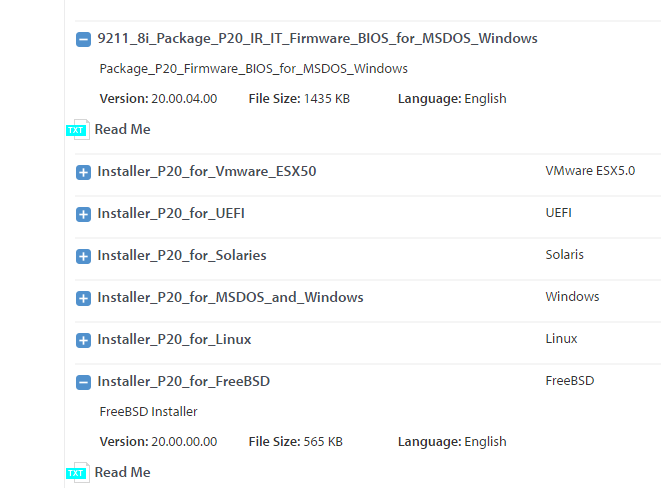
Task: Click the Installer_P20_for_Linux title text
Action: point(174,339)
